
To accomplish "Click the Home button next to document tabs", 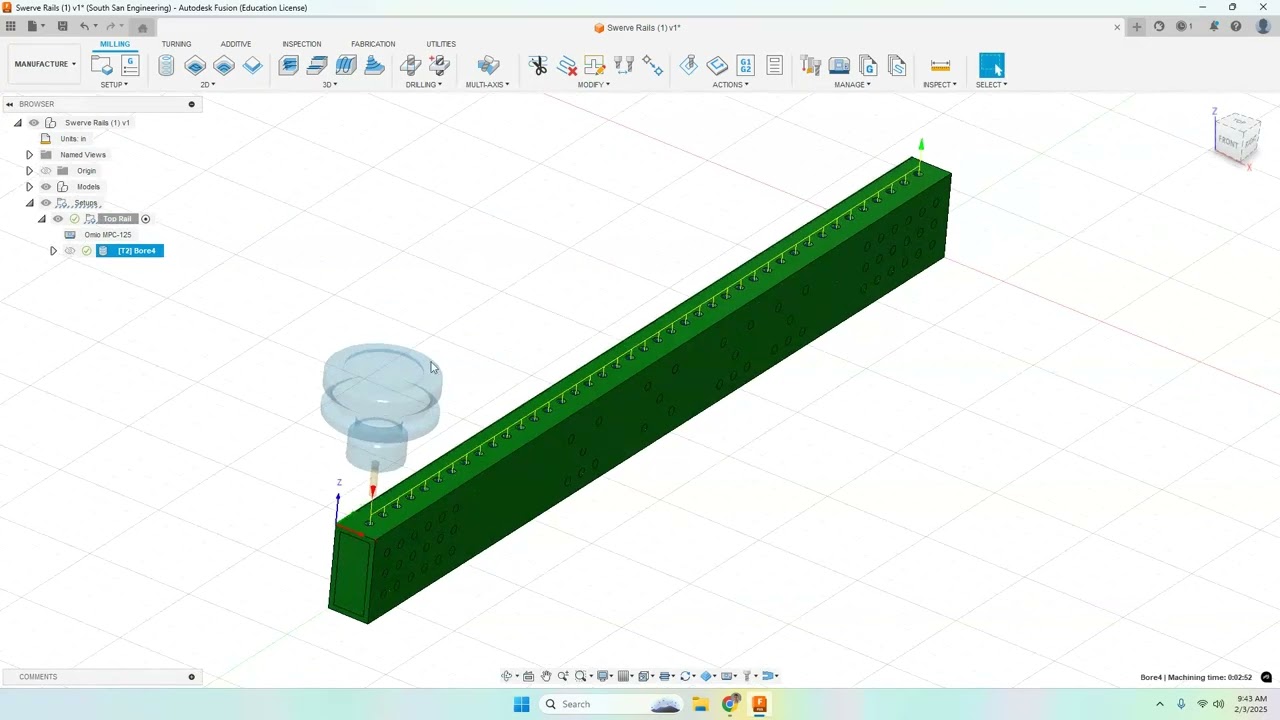I will pos(142,27).
